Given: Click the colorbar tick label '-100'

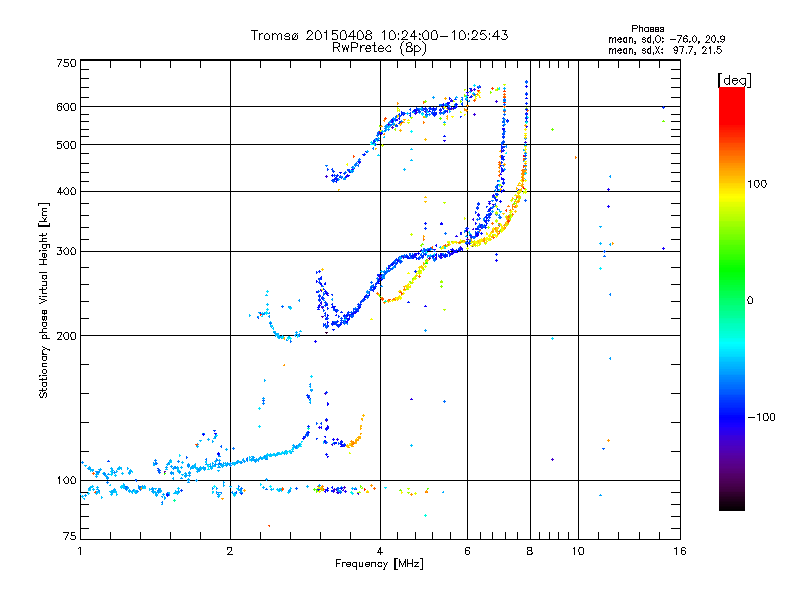Looking at the screenshot, I should click(x=761, y=417).
